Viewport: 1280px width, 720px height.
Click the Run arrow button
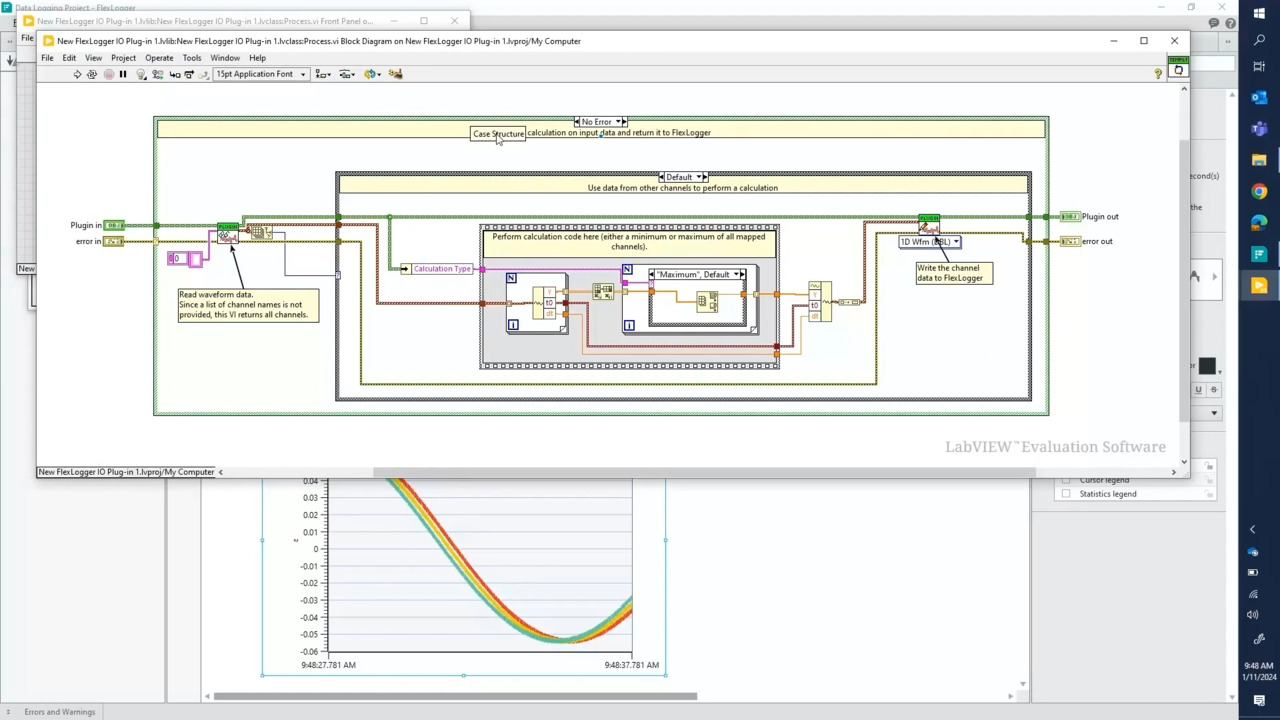pyautogui.click(x=77, y=74)
